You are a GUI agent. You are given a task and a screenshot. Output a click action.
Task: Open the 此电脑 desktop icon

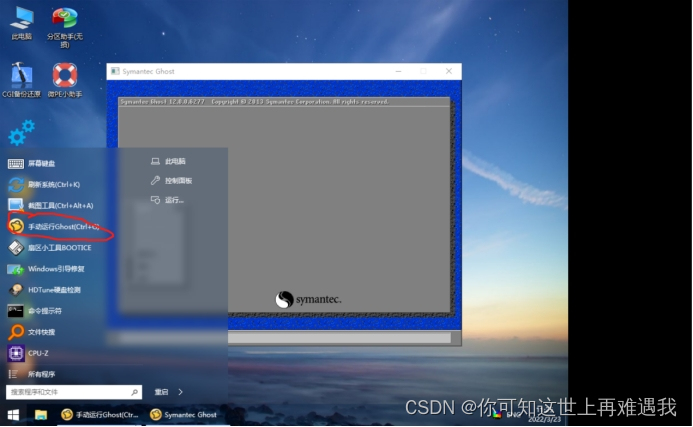[21, 24]
